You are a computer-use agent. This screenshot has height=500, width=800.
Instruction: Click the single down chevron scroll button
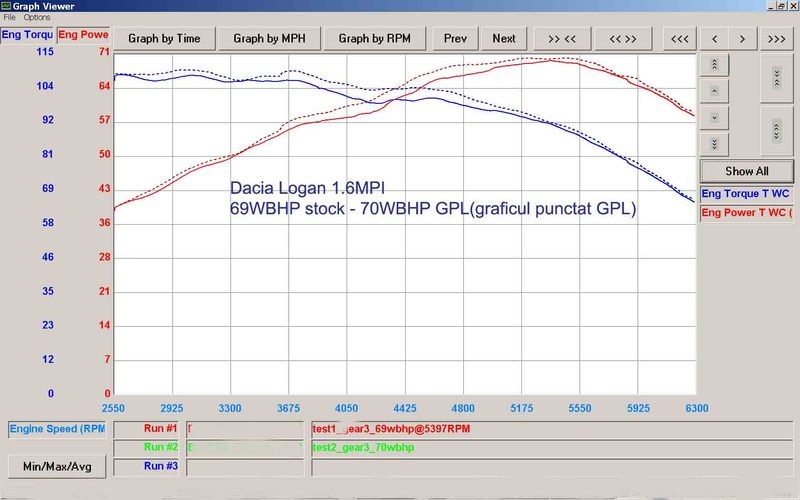tap(714, 118)
